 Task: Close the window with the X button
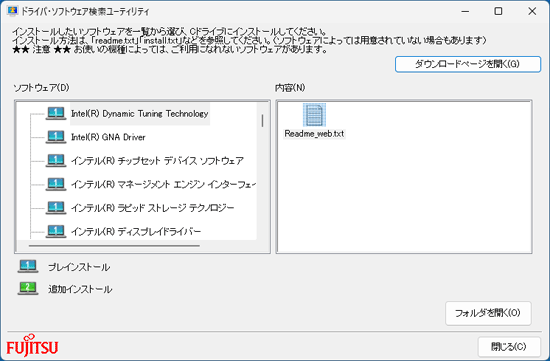point(532,11)
